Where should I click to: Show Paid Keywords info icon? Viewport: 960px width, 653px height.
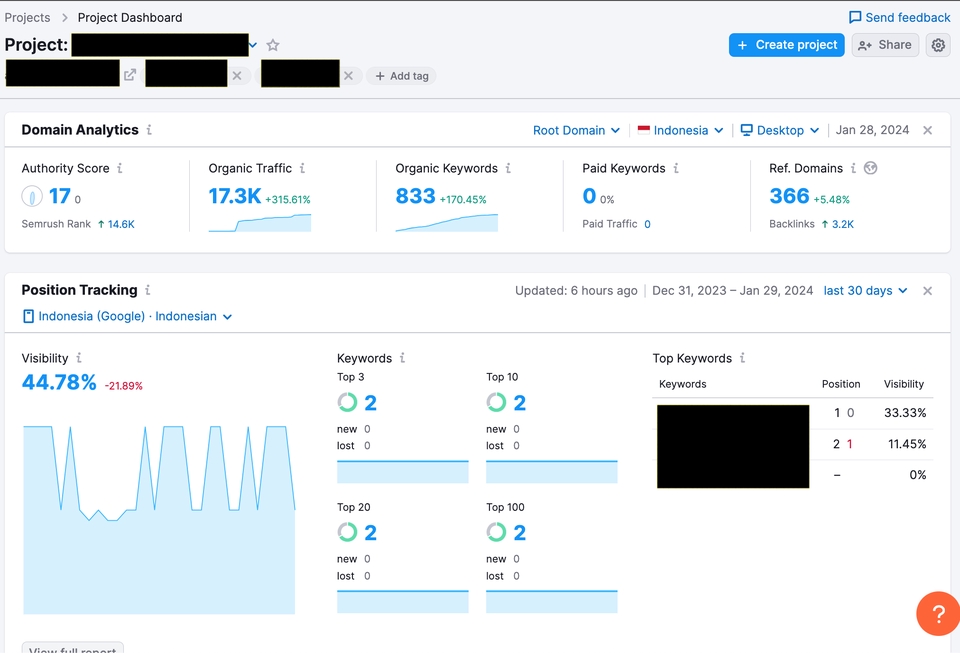(675, 168)
